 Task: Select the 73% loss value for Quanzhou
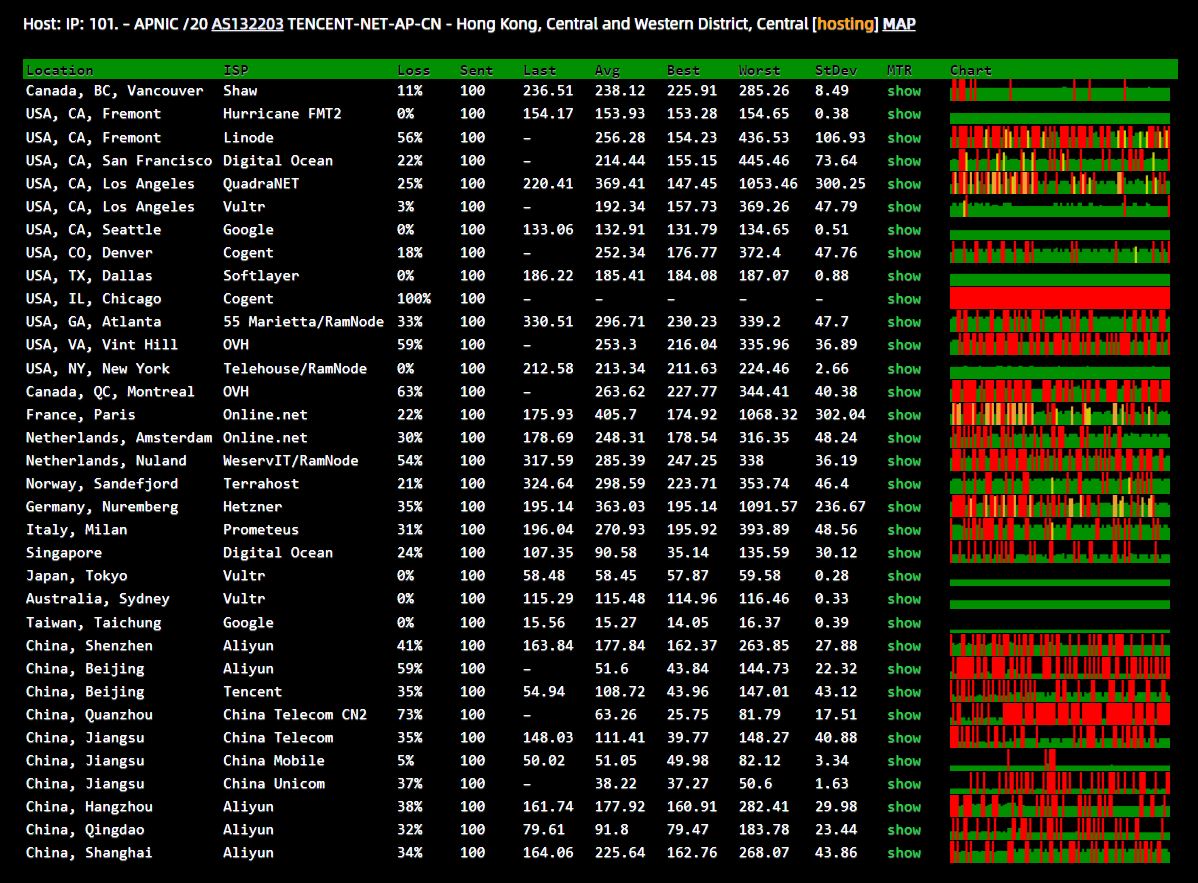click(410, 714)
